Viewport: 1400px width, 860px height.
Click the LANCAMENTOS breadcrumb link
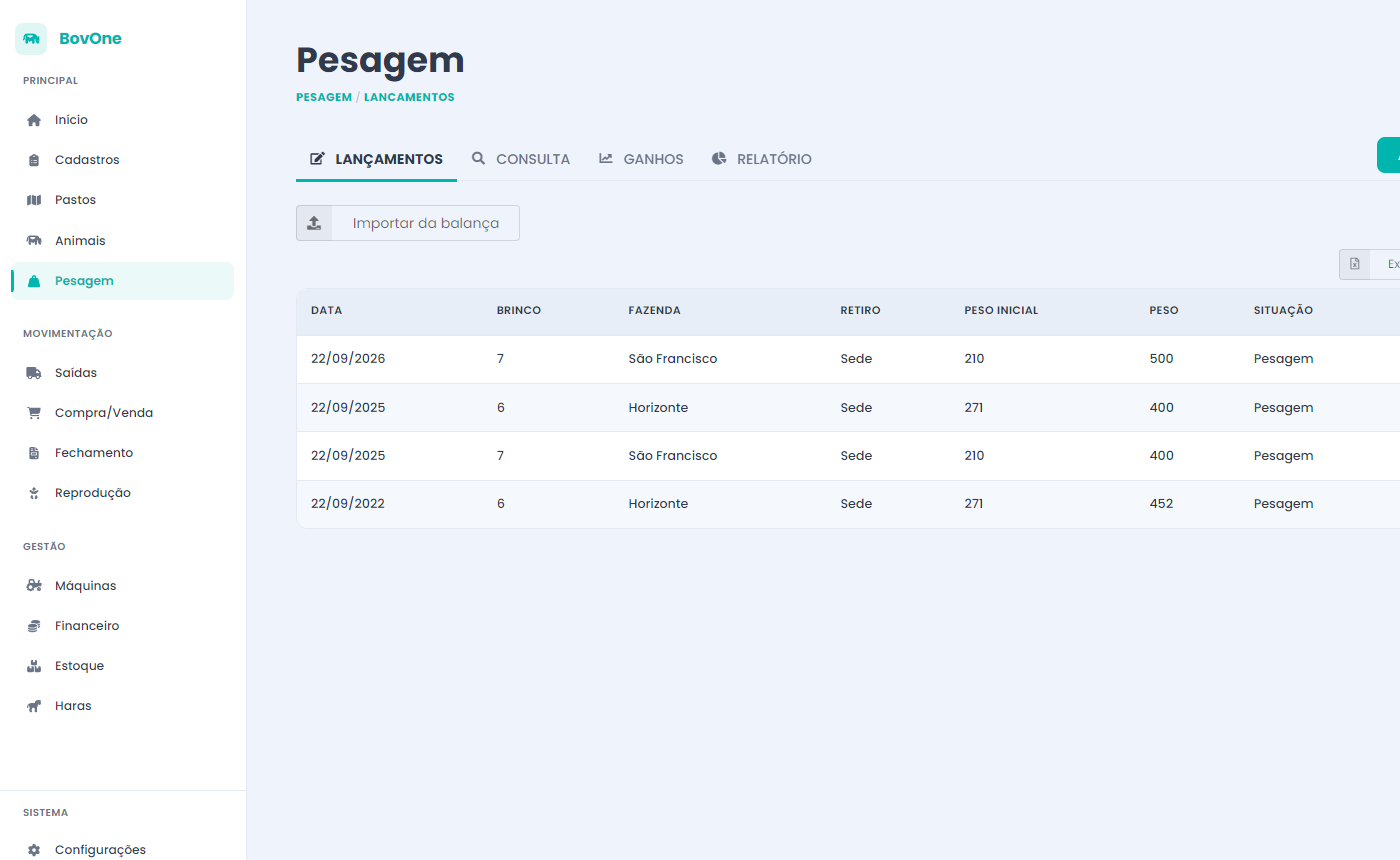click(x=409, y=97)
